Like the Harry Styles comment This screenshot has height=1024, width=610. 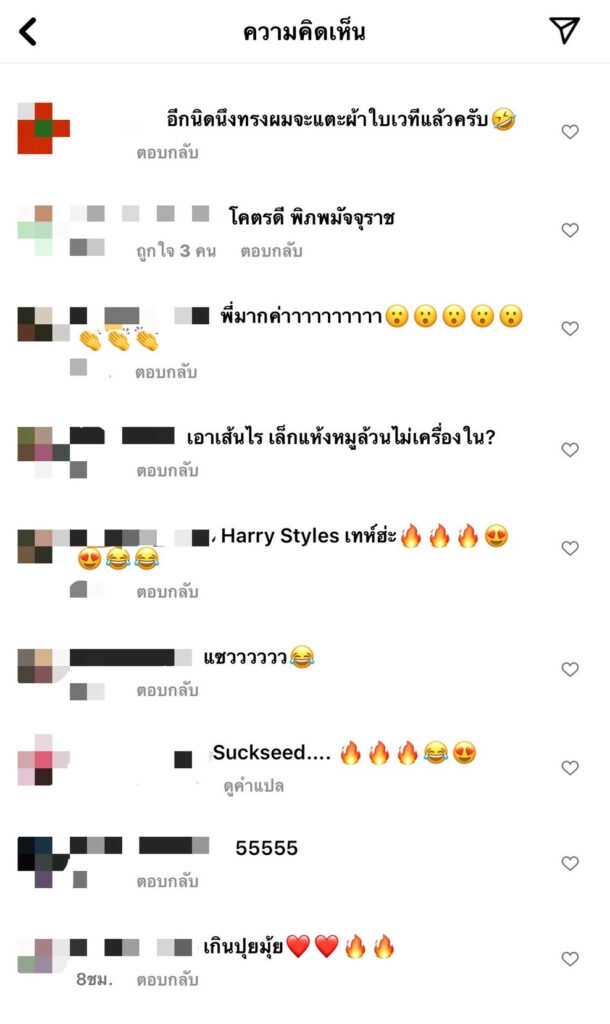pos(570,549)
